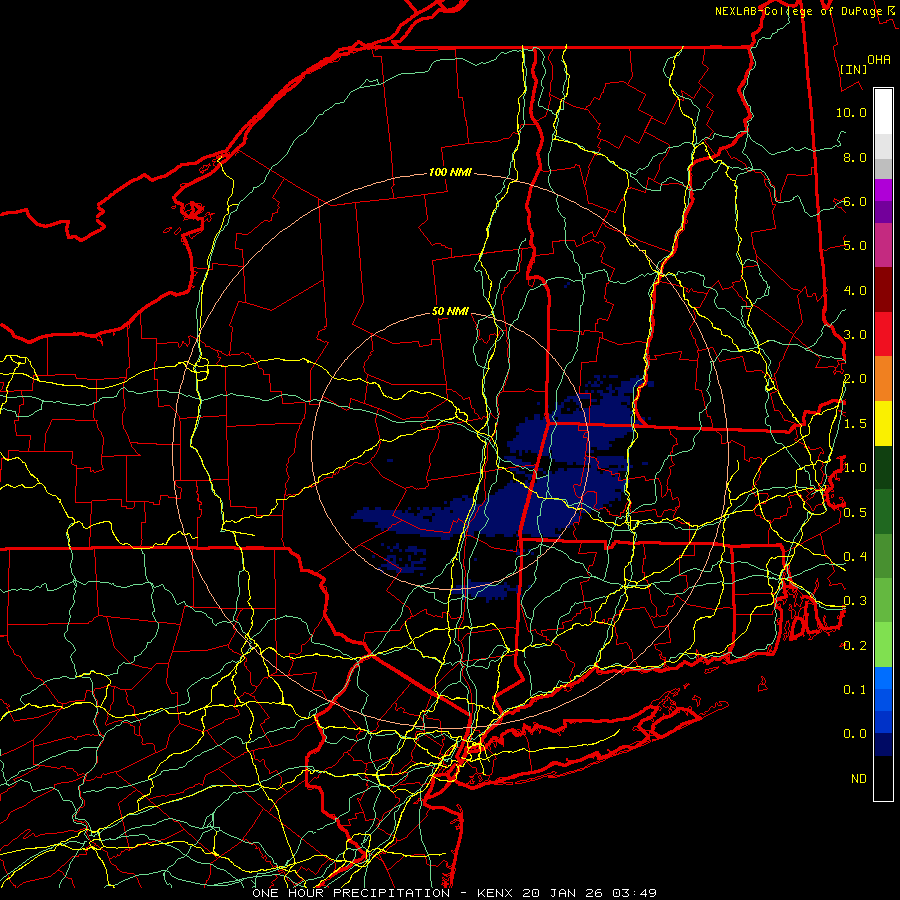
Task: Pick the yellow legend swatch
Action: coord(883,423)
